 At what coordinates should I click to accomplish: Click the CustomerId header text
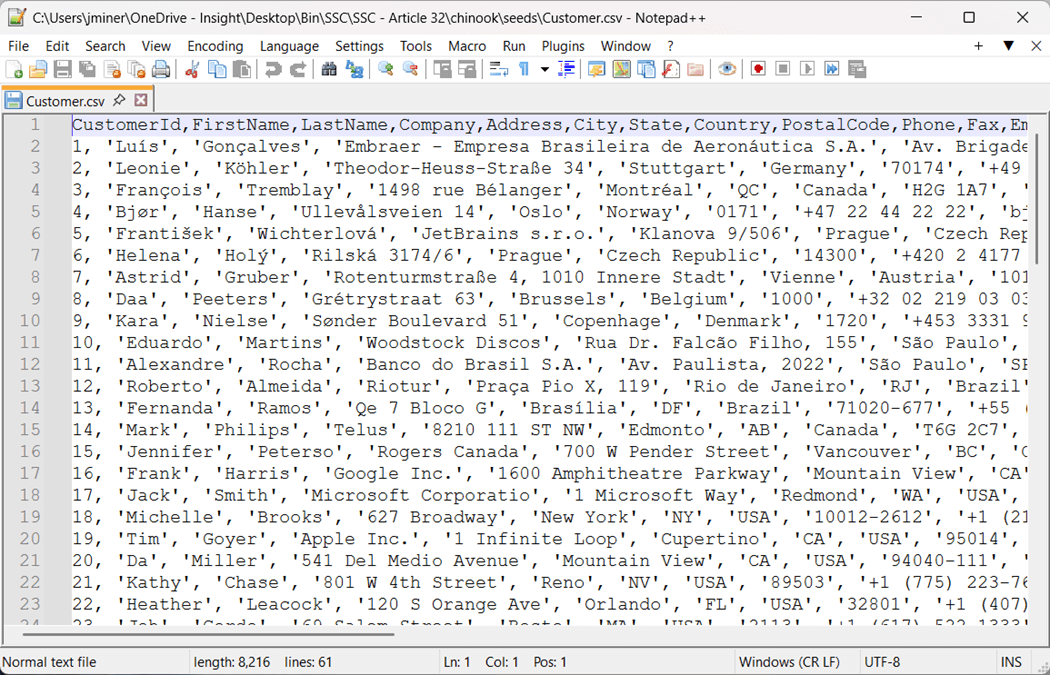[x=127, y=125]
